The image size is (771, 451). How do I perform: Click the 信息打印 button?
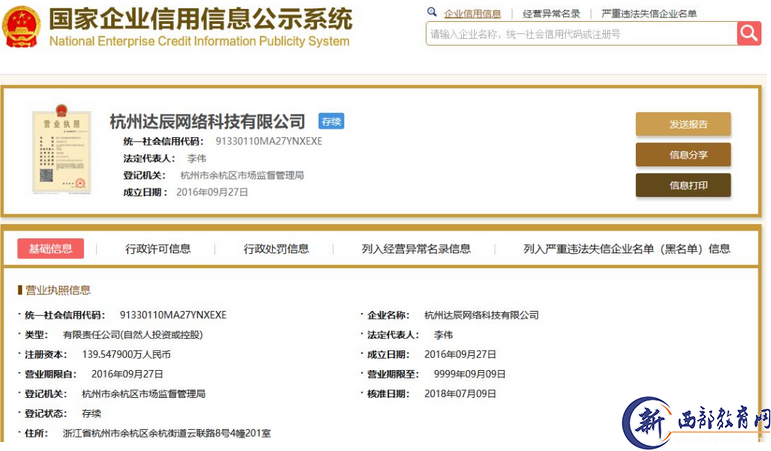(x=683, y=185)
